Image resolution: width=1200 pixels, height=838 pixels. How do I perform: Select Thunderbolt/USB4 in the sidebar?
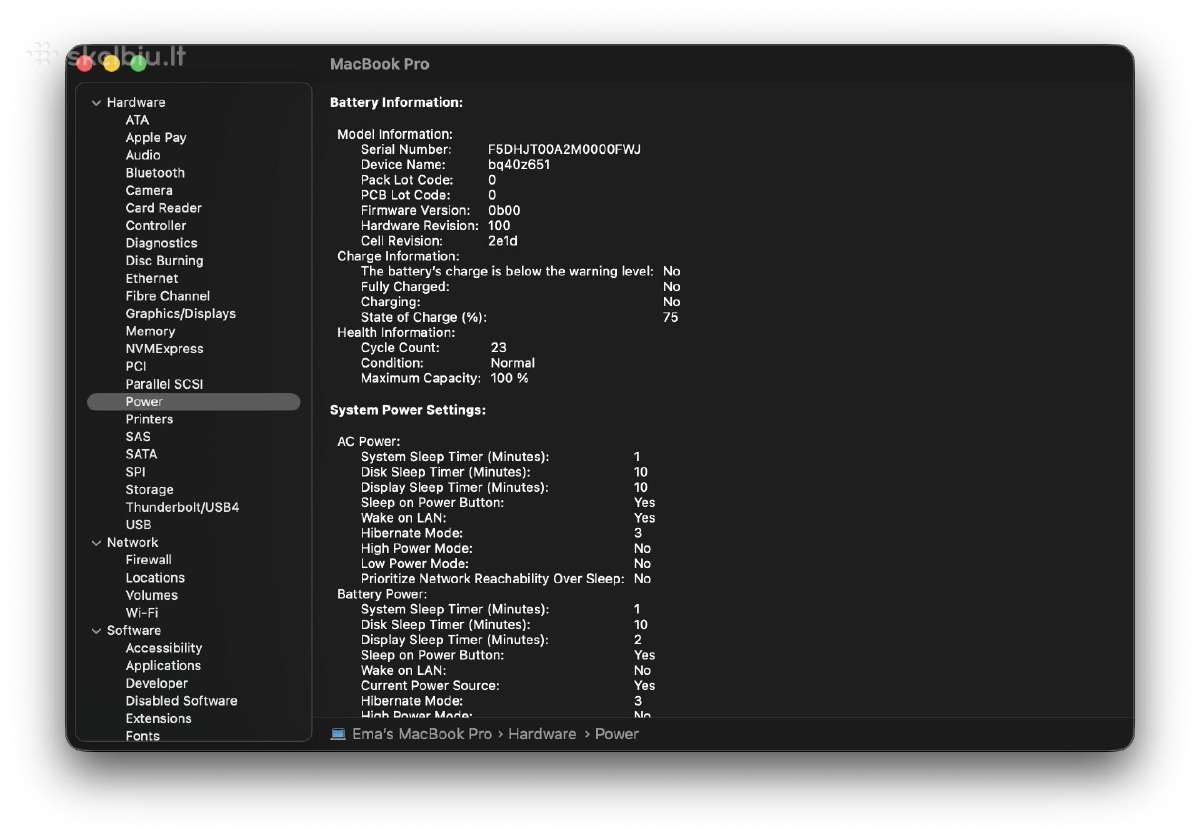pos(182,507)
